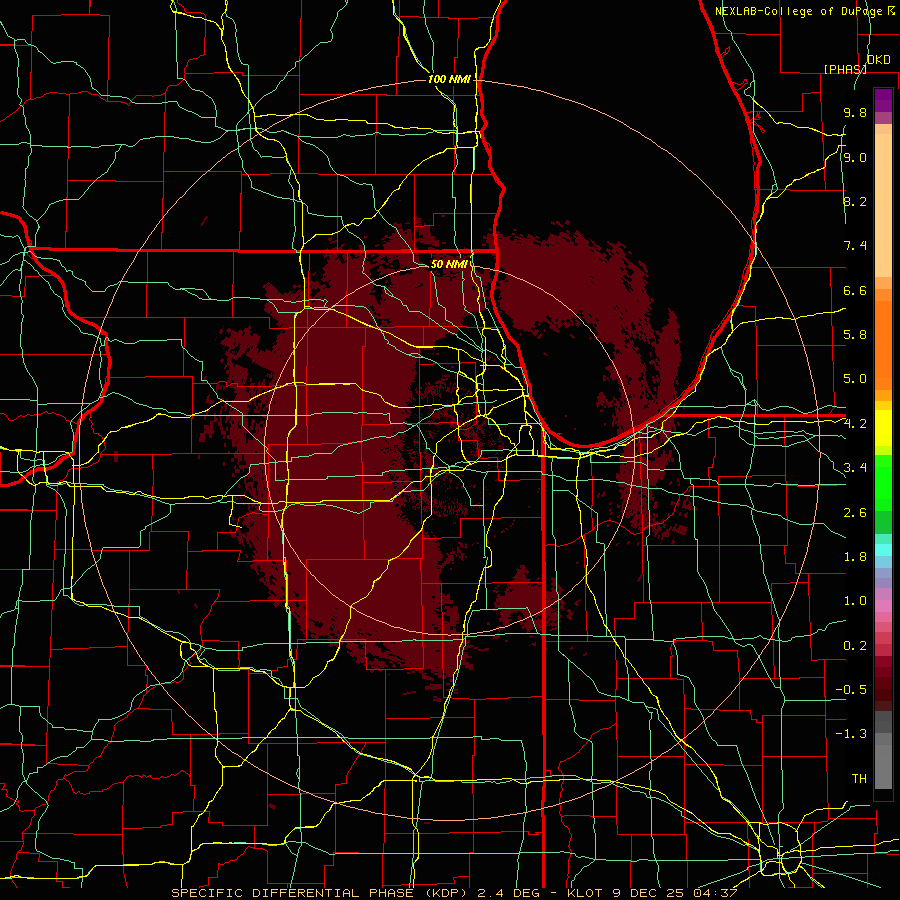Click the -0.5 value on the color scale

click(851, 690)
